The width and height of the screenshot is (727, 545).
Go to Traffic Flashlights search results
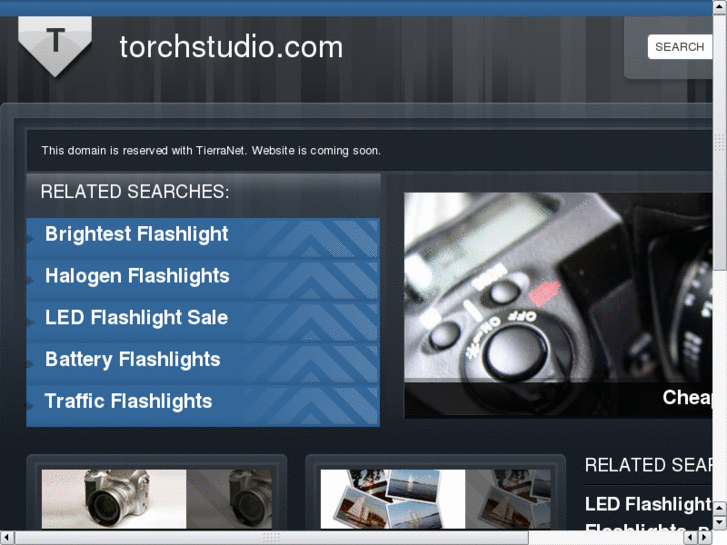(128, 401)
